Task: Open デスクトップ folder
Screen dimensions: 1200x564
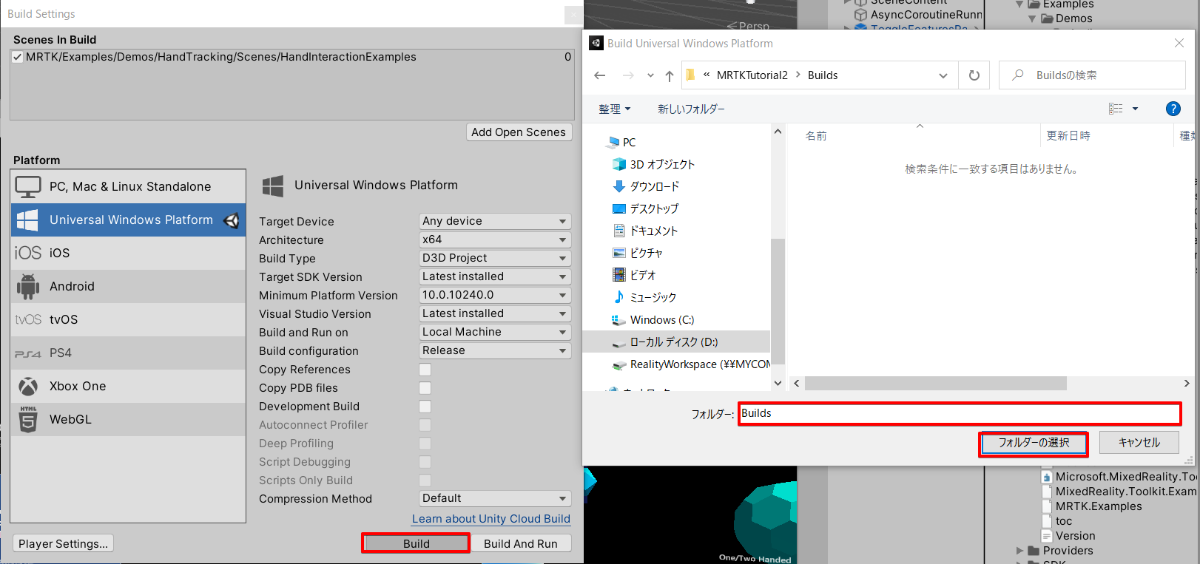Action: [645, 208]
